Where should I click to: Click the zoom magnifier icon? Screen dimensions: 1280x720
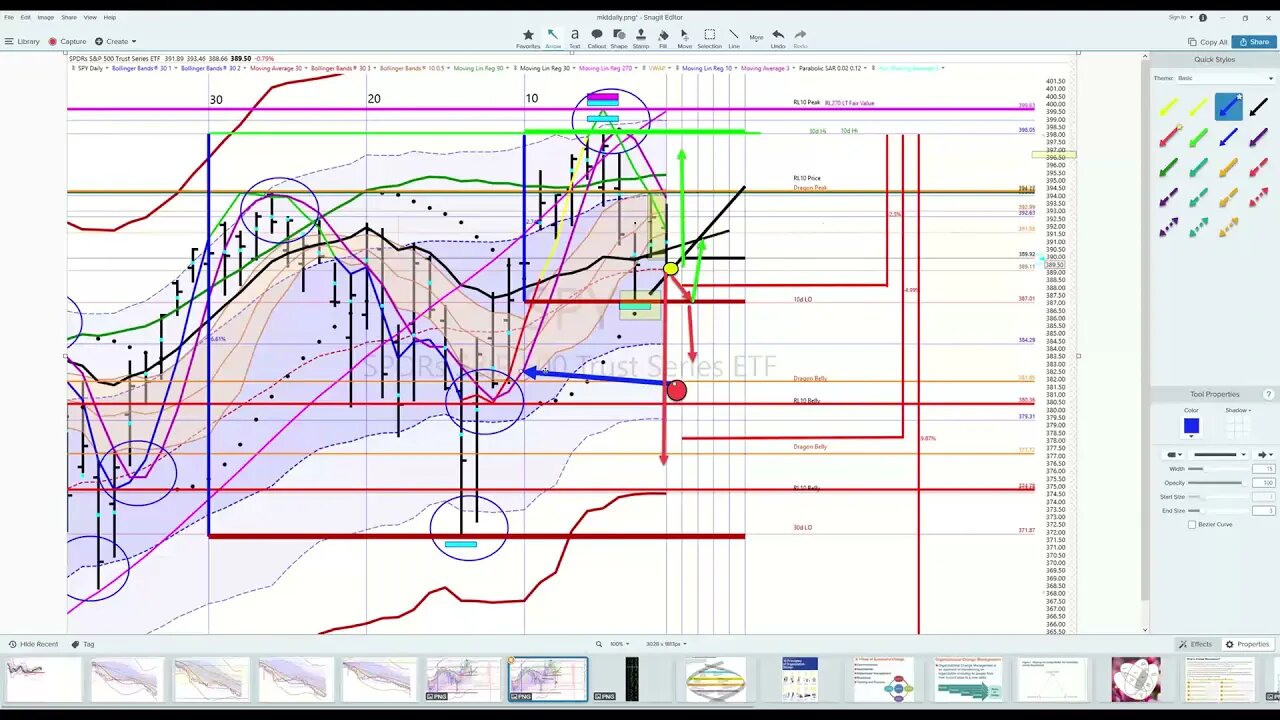[599, 644]
